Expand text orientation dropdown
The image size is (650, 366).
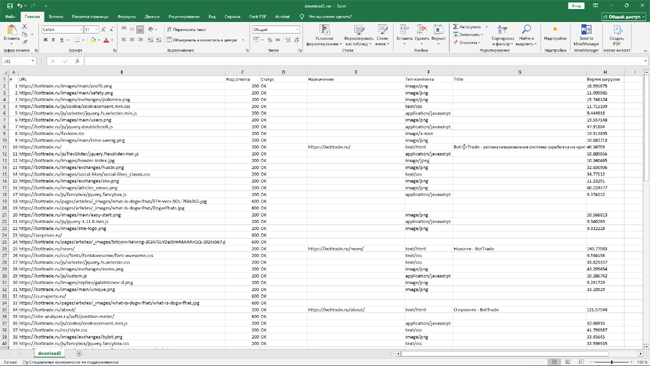(x=156, y=29)
